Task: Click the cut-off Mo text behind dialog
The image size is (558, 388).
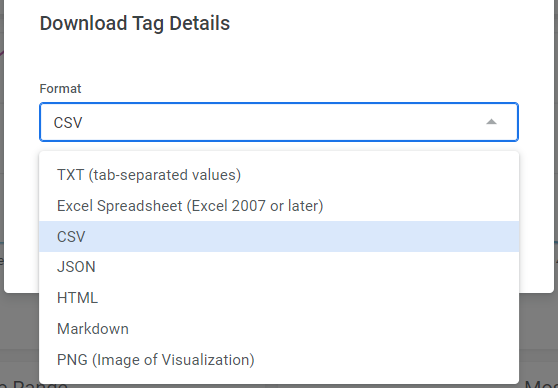Action: 541,385
